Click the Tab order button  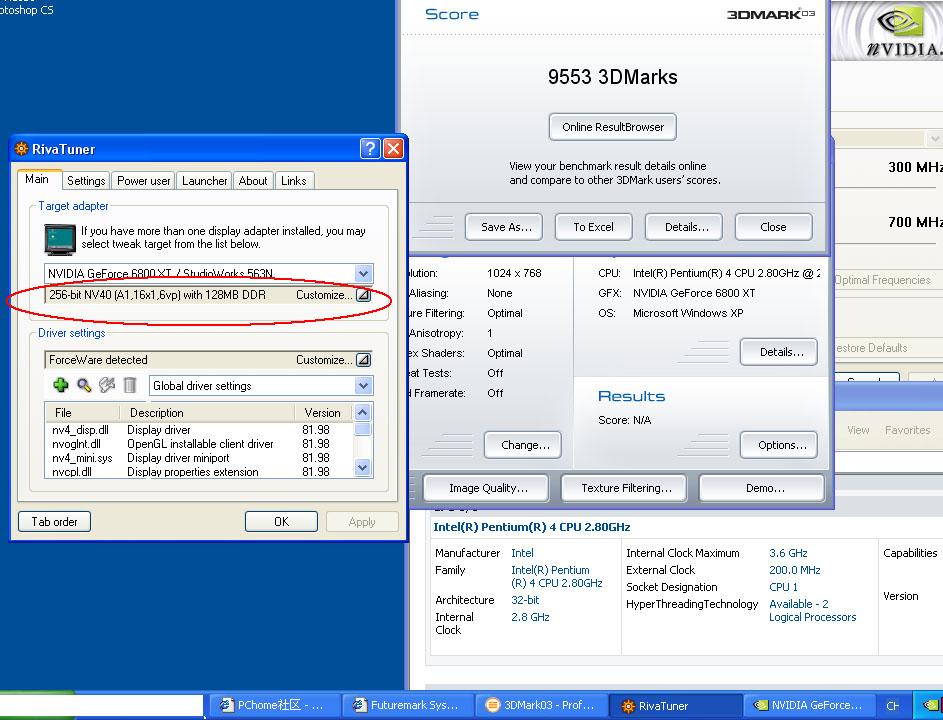point(54,522)
